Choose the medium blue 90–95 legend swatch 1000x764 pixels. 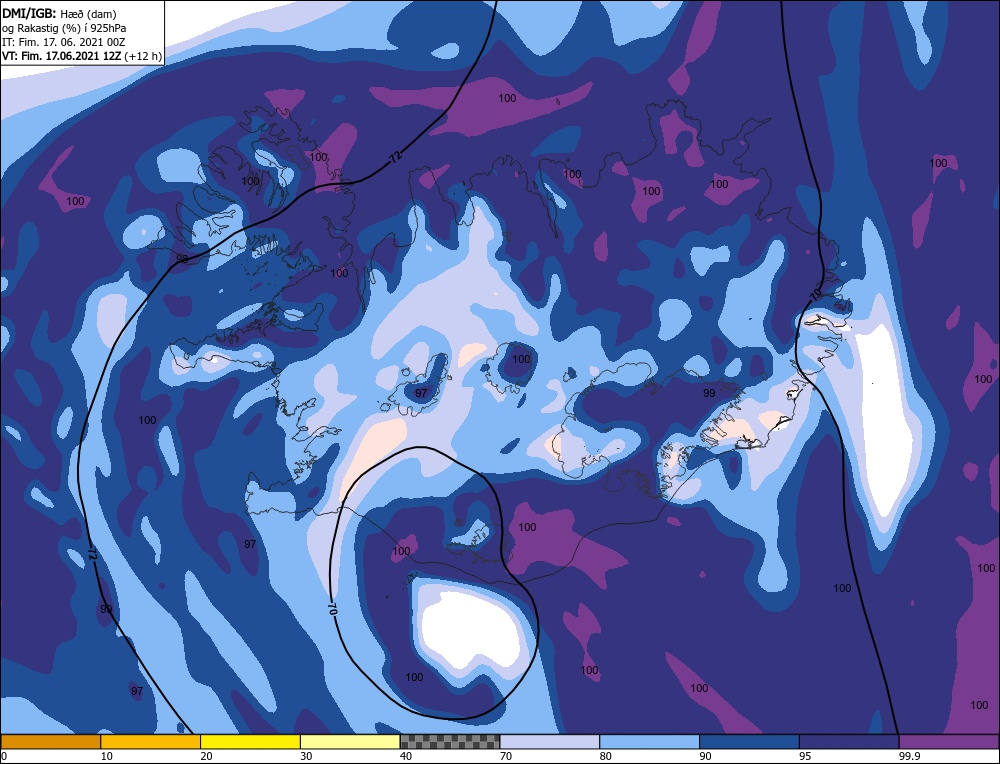[749, 742]
